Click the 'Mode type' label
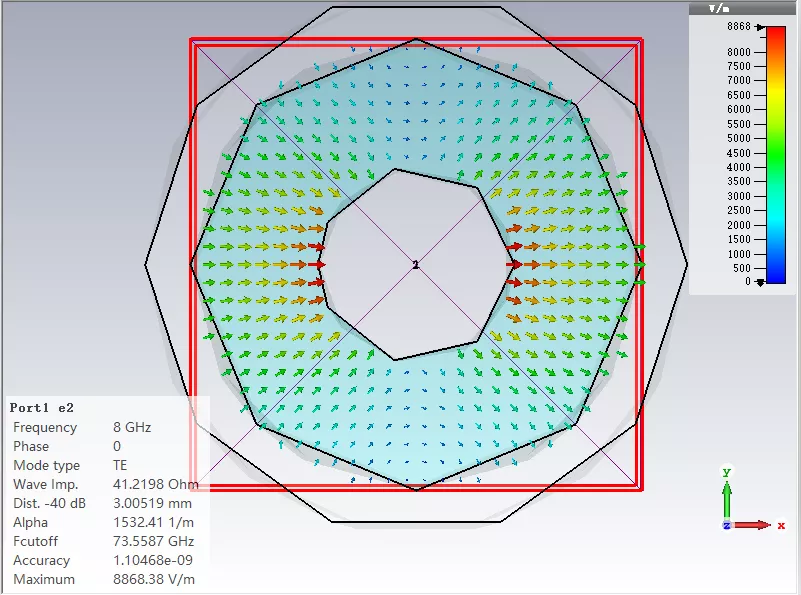Image resolution: width=801 pixels, height=595 pixels. click(x=46, y=465)
